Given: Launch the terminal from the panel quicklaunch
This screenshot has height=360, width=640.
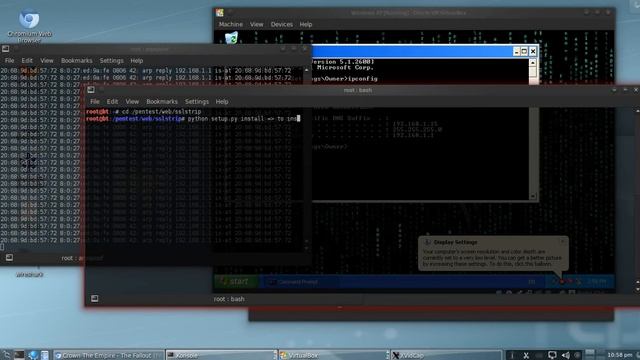Looking at the screenshot, I should point(19,355).
